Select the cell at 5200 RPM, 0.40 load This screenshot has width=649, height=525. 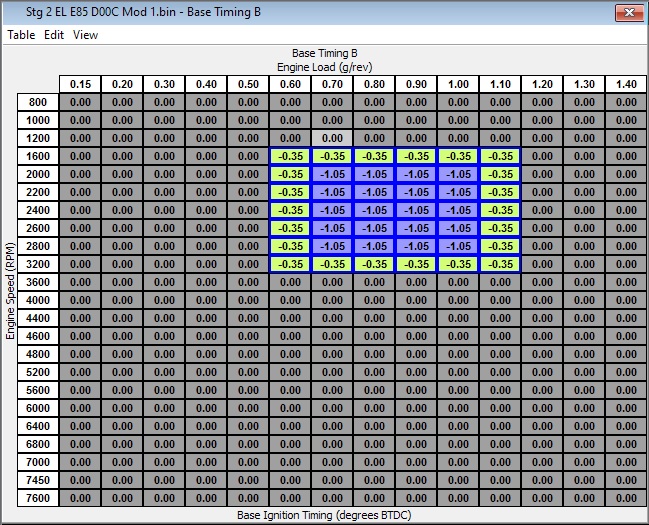206,372
